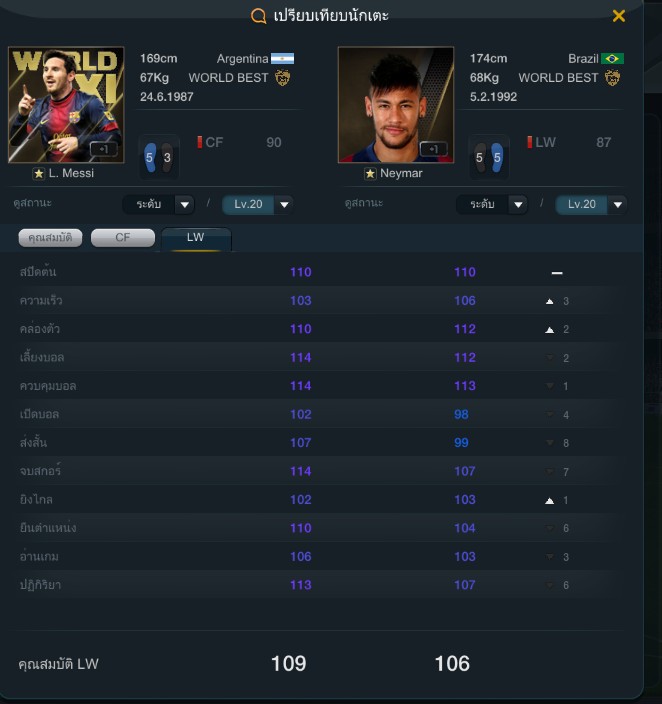
Task: Switch to the CF position tab
Action: coord(123,238)
